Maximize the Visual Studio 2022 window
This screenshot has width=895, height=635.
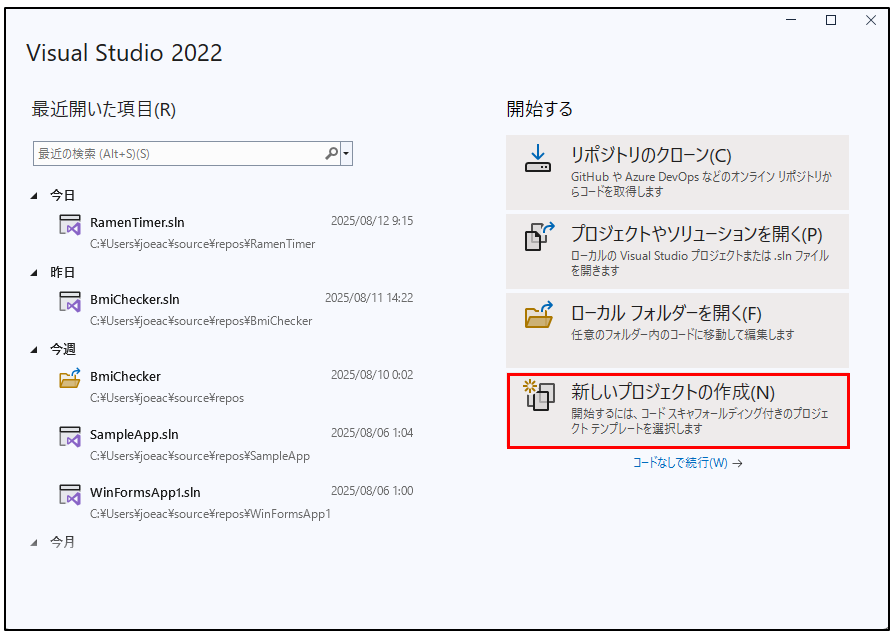click(830, 20)
